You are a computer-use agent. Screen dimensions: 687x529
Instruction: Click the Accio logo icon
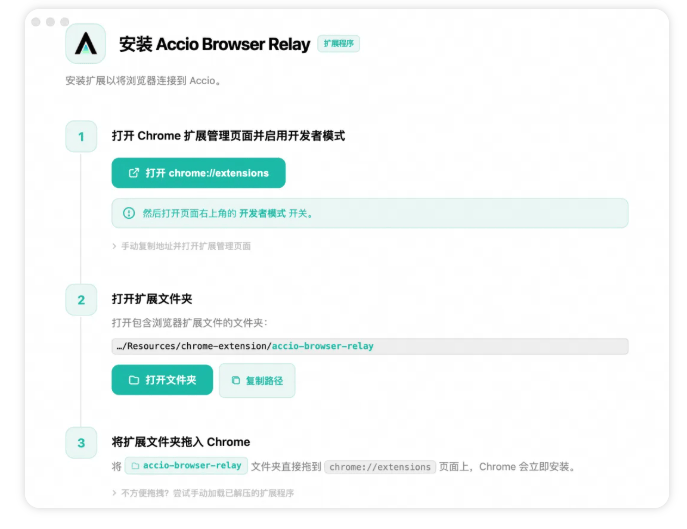85,44
